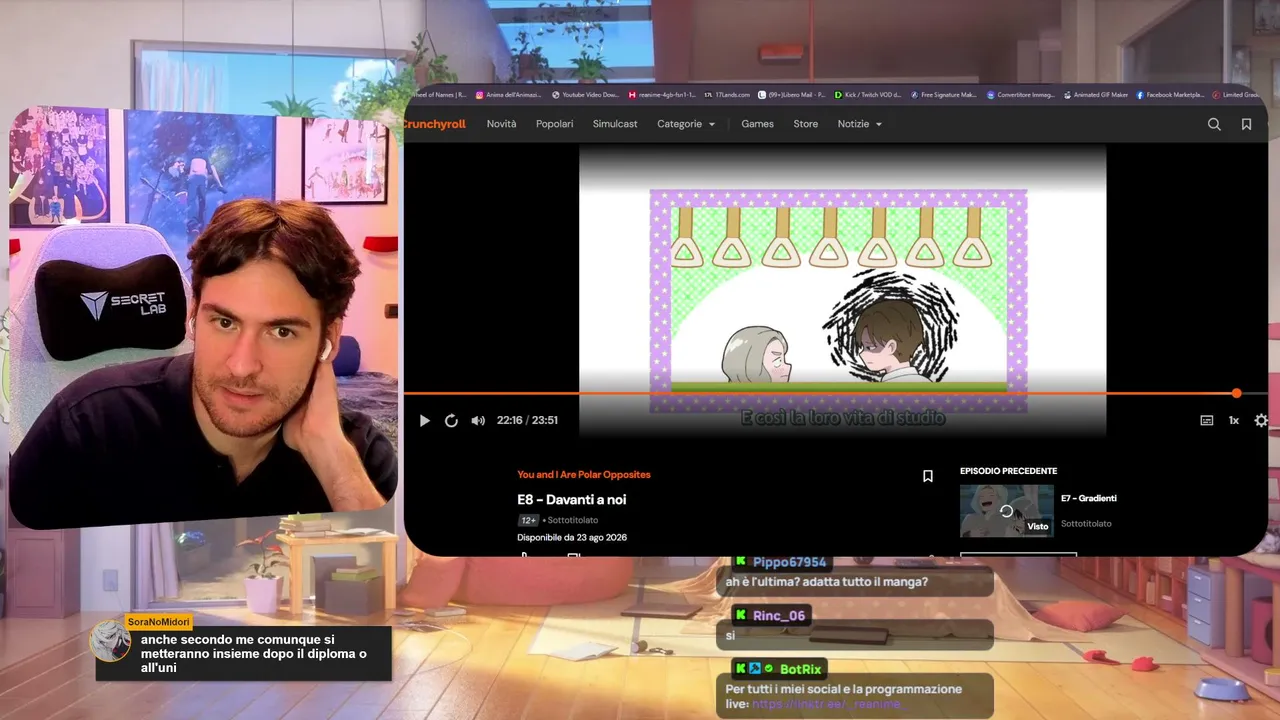Open the Crunchyroll search icon
The width and height of the screenshot is (1280, 720).
(x=1214, y=124)
